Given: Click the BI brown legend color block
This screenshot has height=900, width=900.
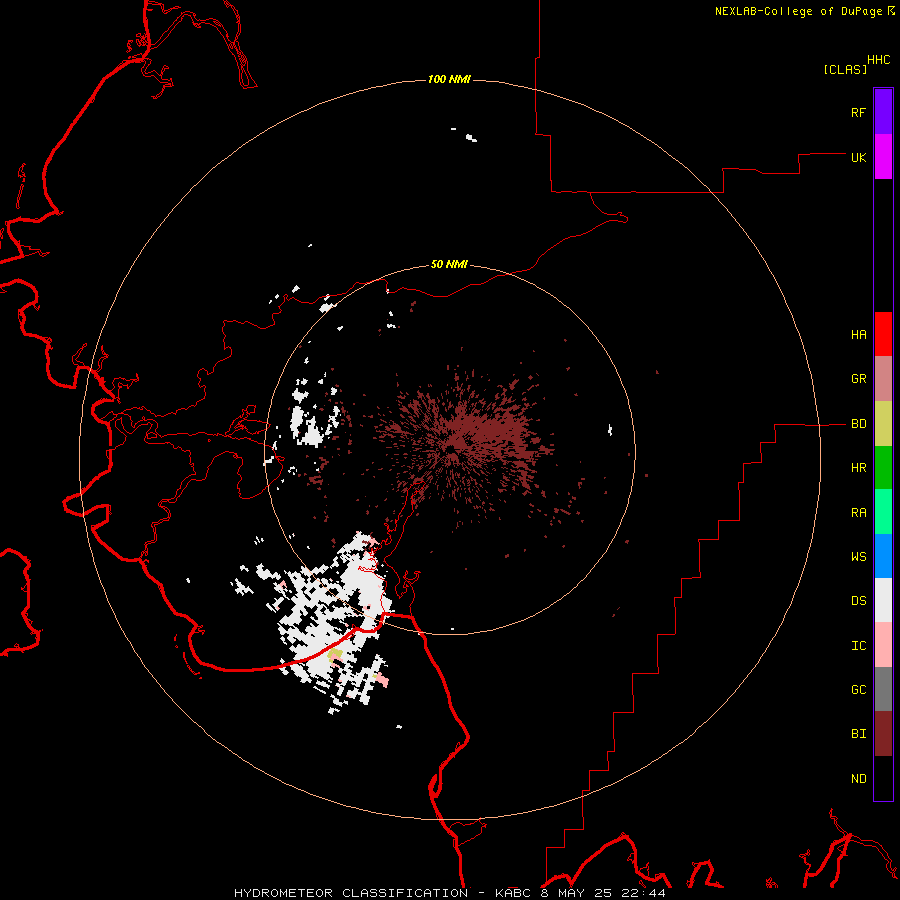Looking at the screenshot, I should coord(883,734).
